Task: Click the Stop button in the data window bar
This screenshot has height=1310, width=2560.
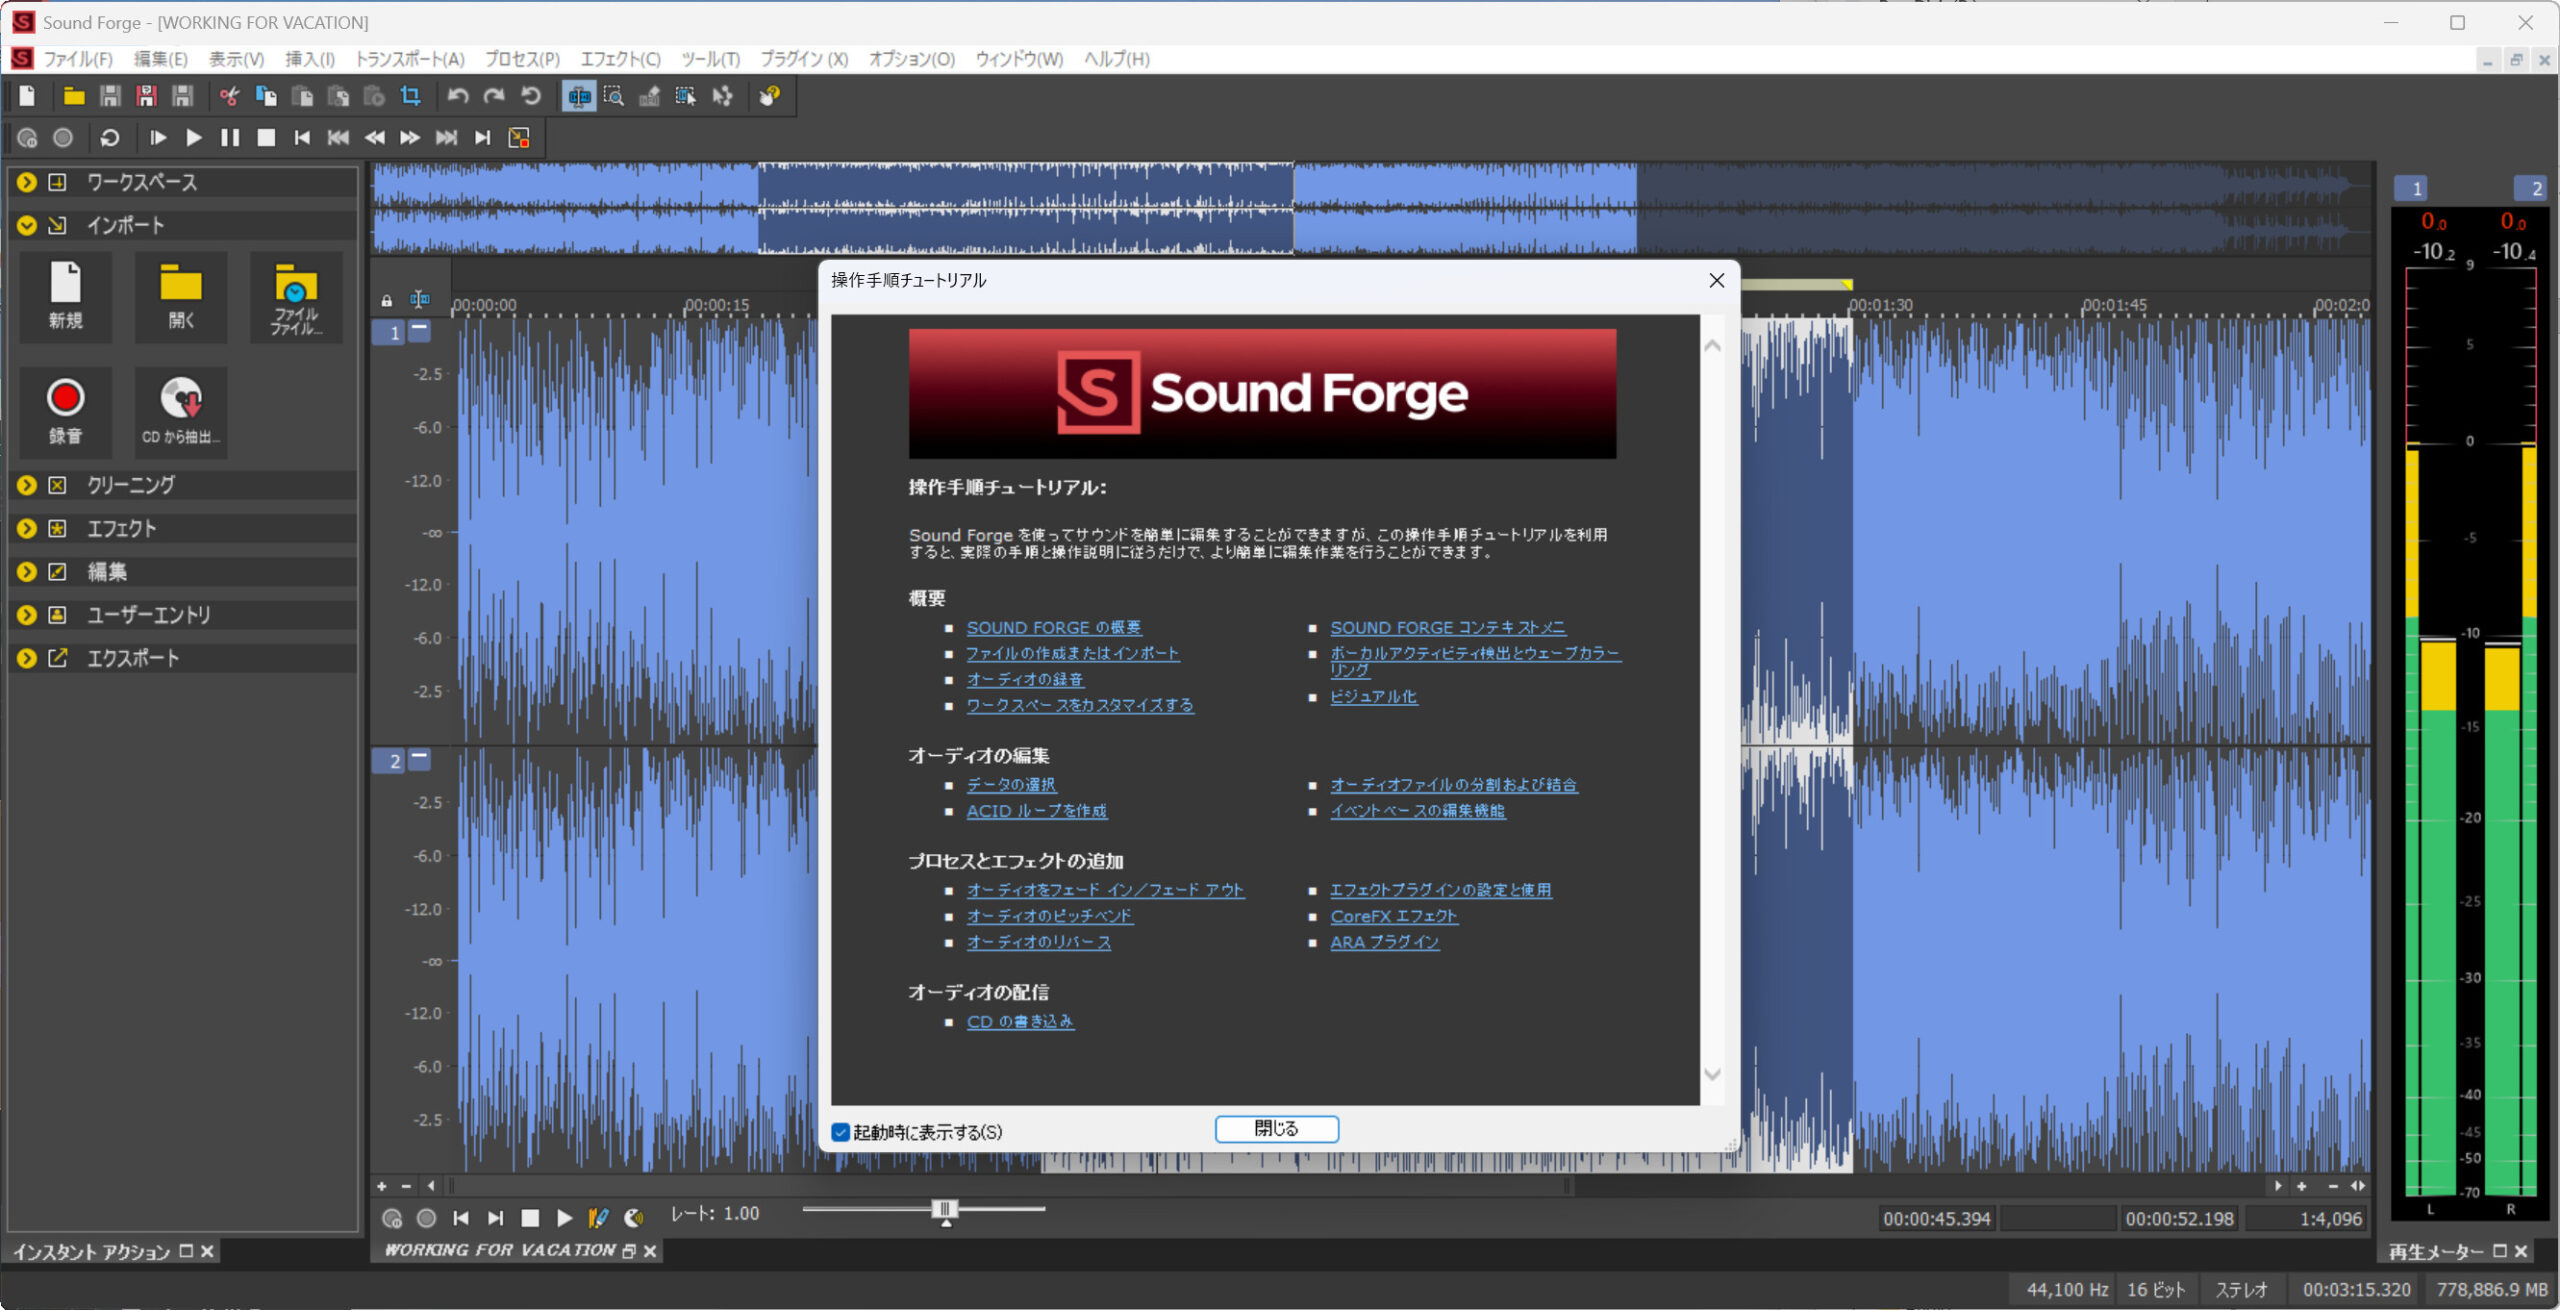Action: 530,1217
